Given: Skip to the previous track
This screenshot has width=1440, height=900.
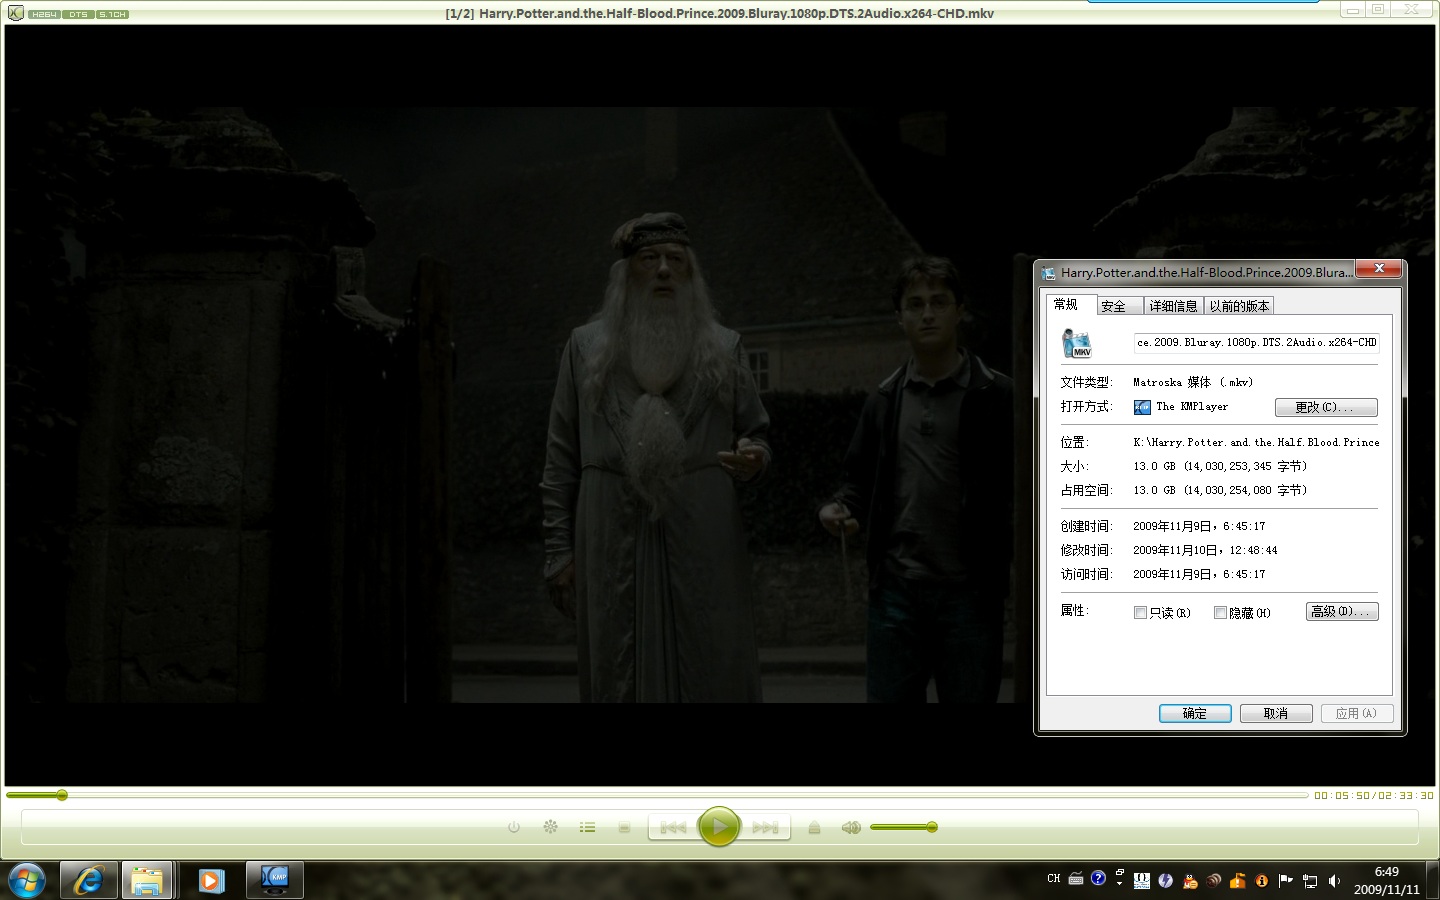Looking at the screenshot, I should 673,827.
